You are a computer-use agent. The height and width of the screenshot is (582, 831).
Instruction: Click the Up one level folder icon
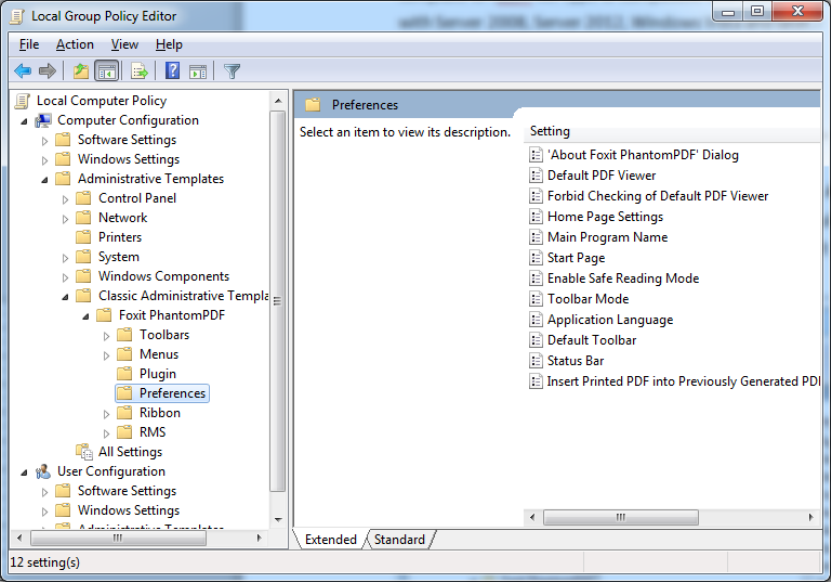click(81, 70)
